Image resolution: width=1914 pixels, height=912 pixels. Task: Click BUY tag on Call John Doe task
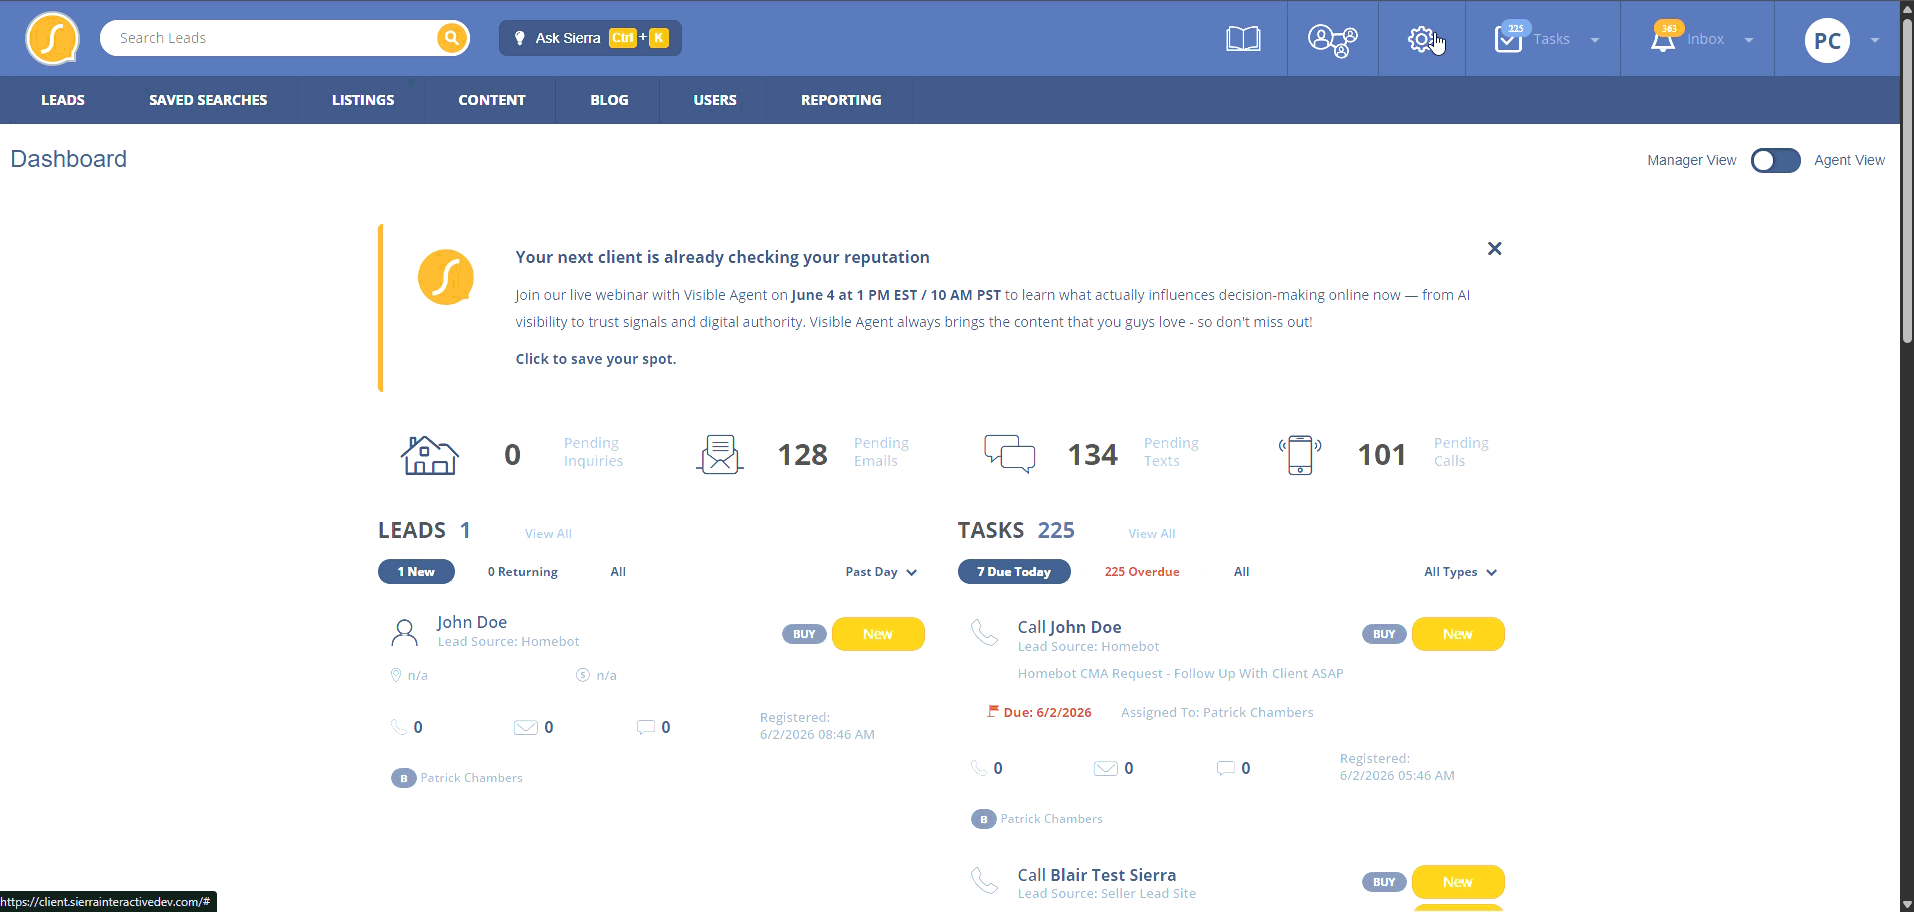(1384, 634)
